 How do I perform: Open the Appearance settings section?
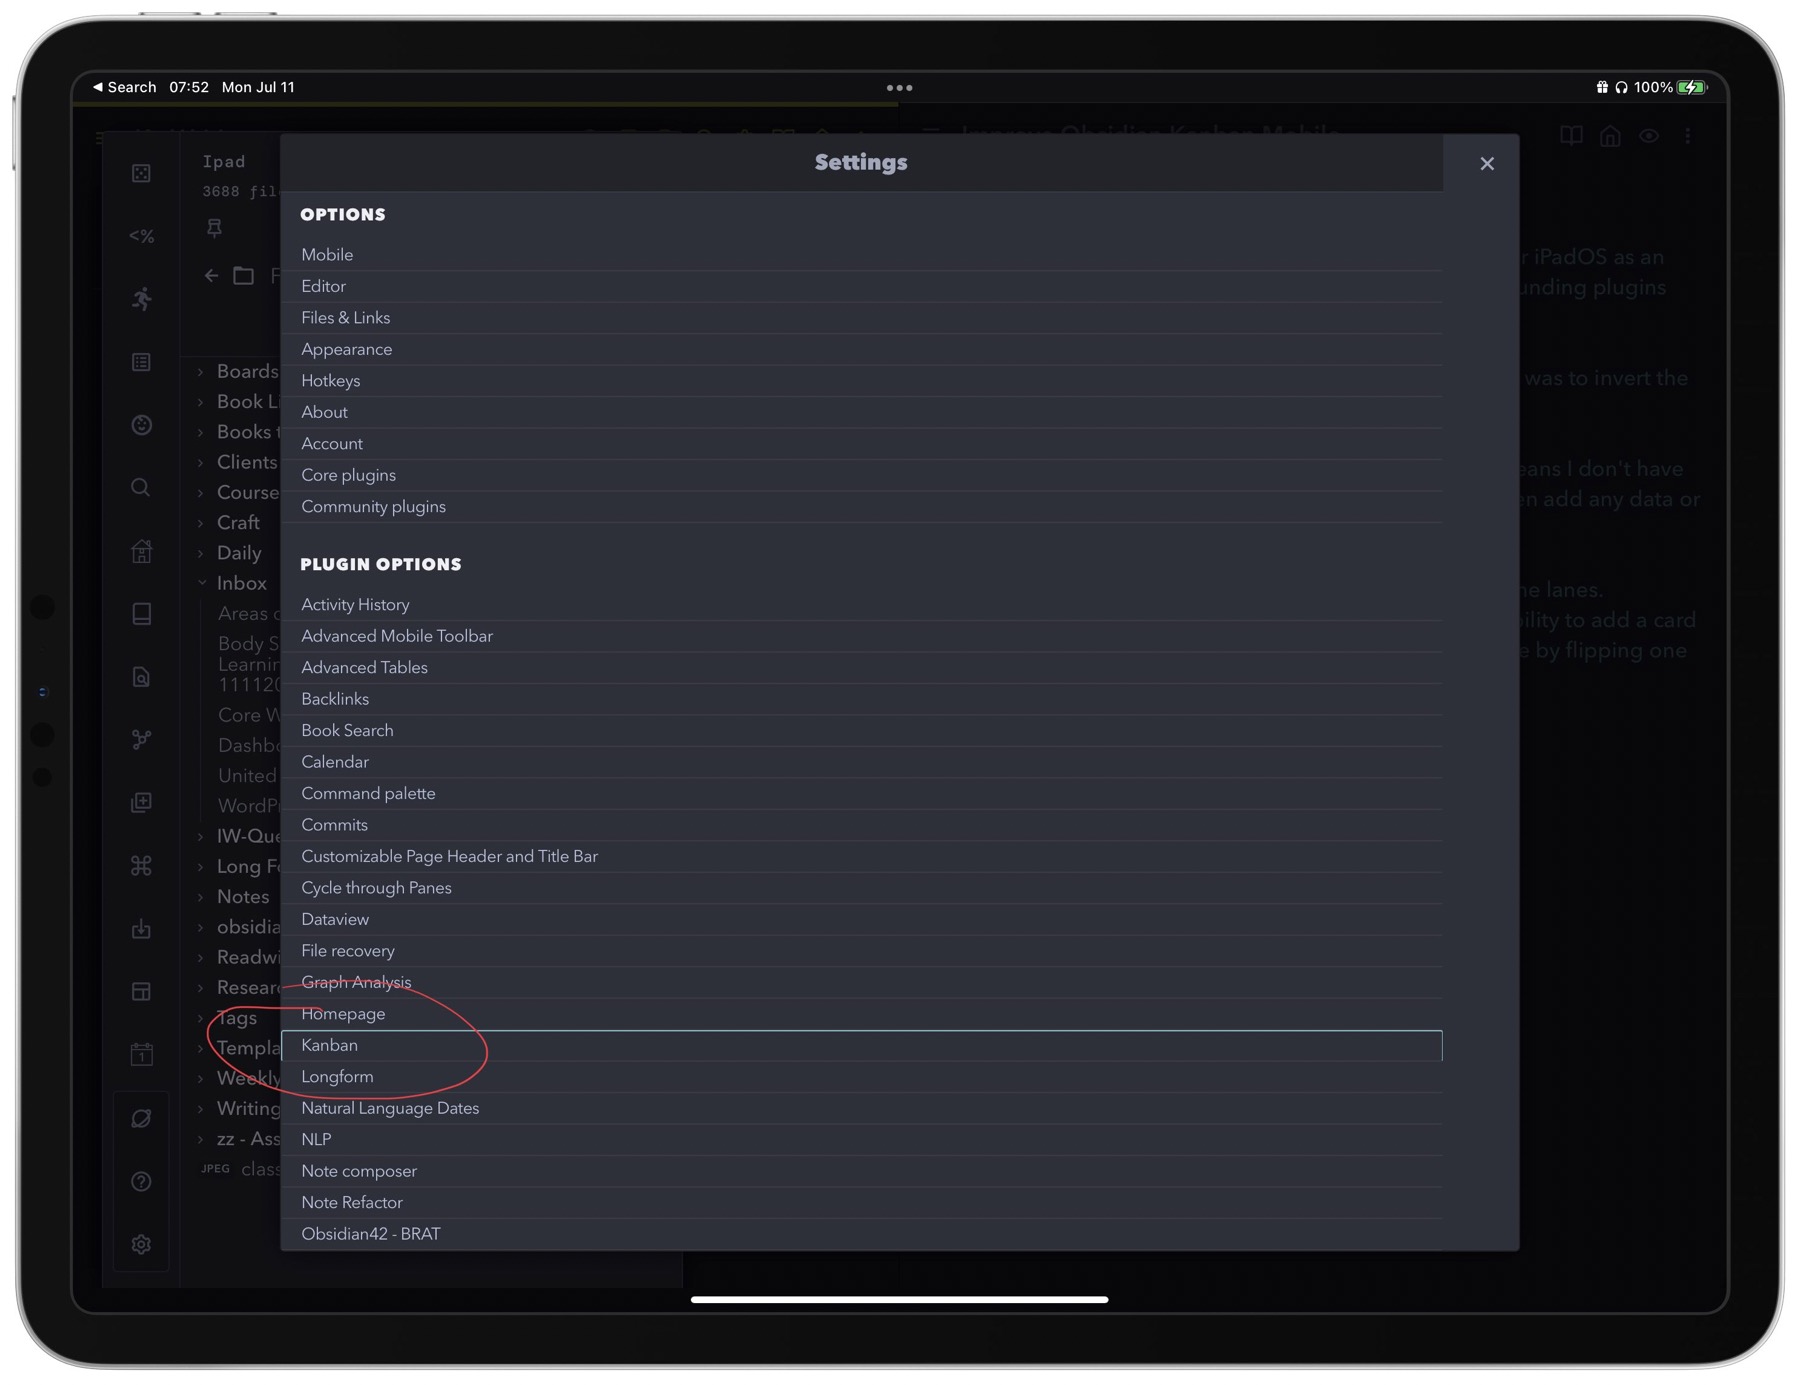coord(346,349)
